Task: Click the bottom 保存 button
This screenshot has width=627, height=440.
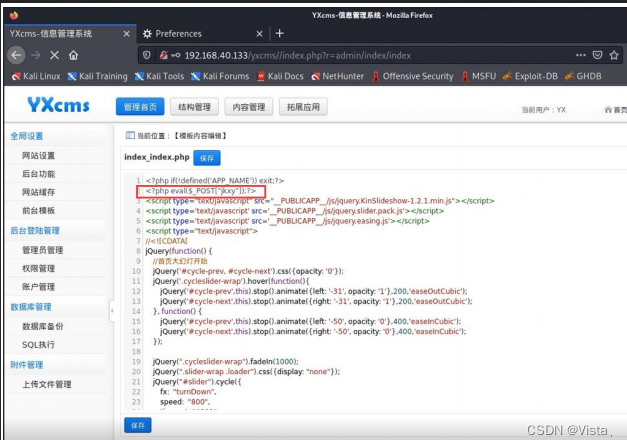Action: tap(138, 425)
